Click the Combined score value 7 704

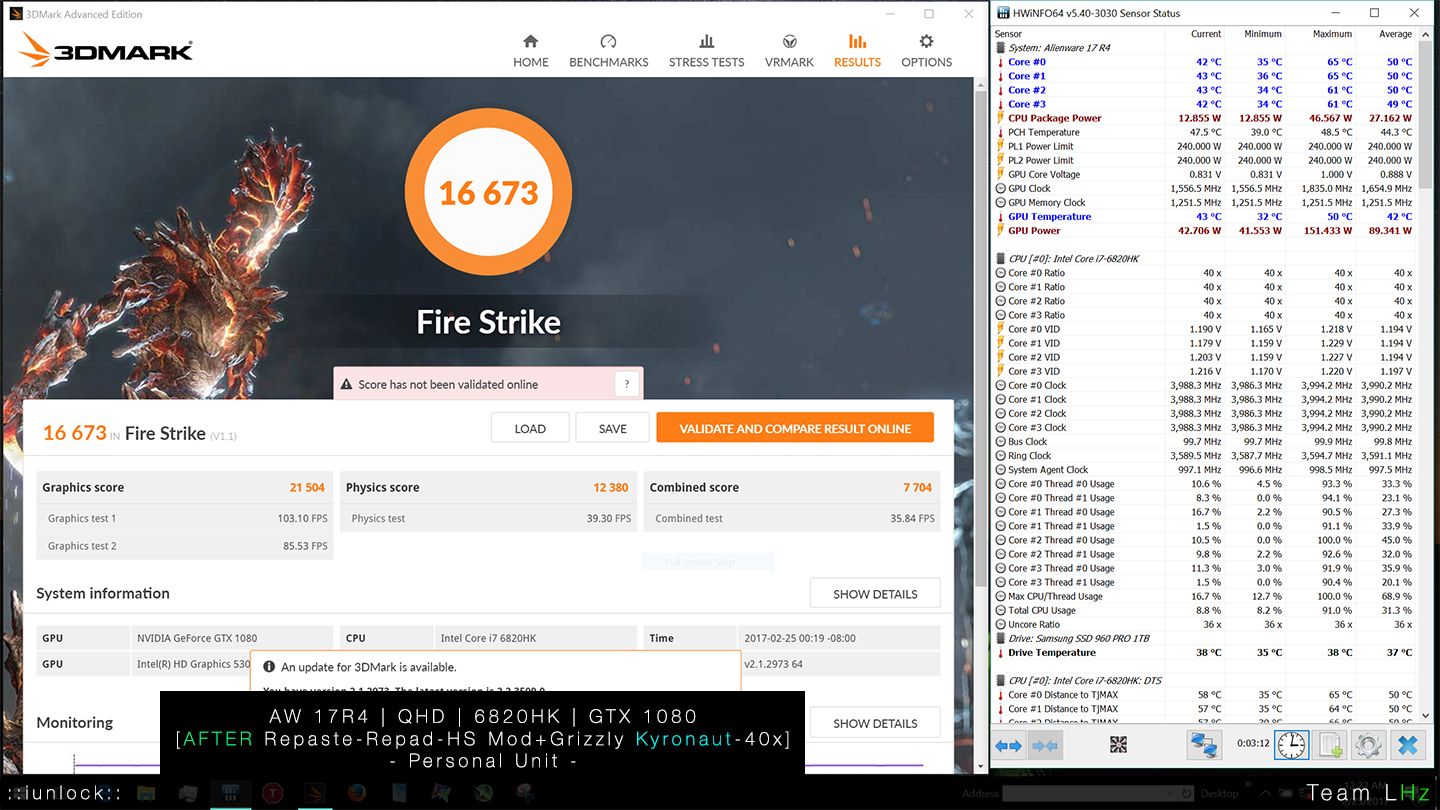917,487
